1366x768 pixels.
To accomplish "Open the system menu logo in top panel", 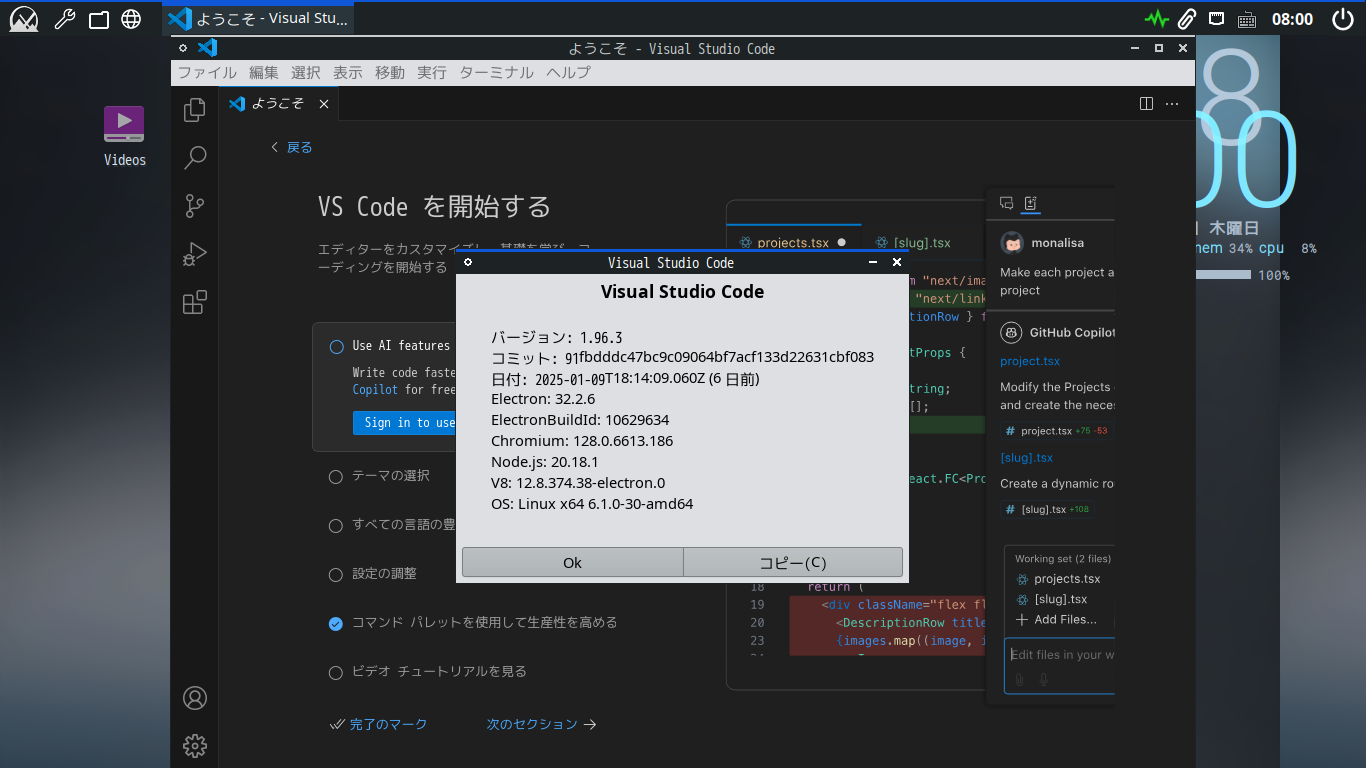I will coord(24,18).
